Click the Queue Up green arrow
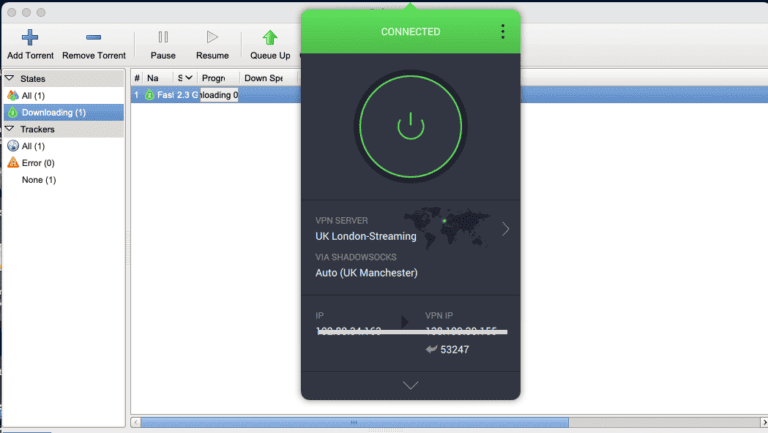Viewport: 768px width, 433px height. [x=270, y=38]
